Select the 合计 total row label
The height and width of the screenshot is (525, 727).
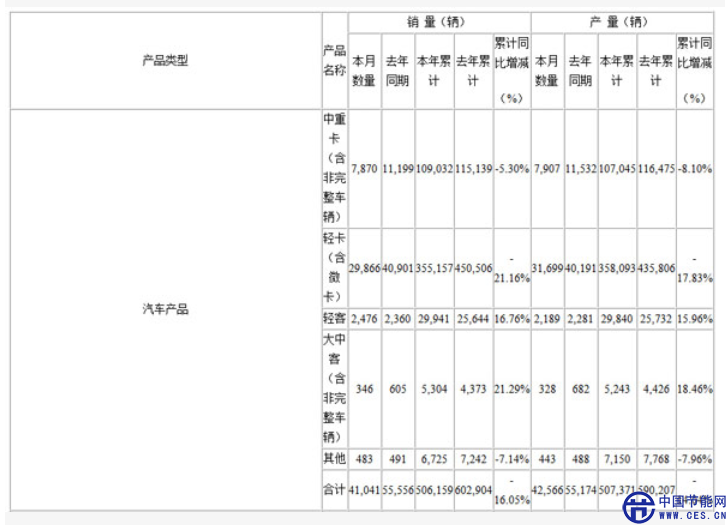coord(334,490)
